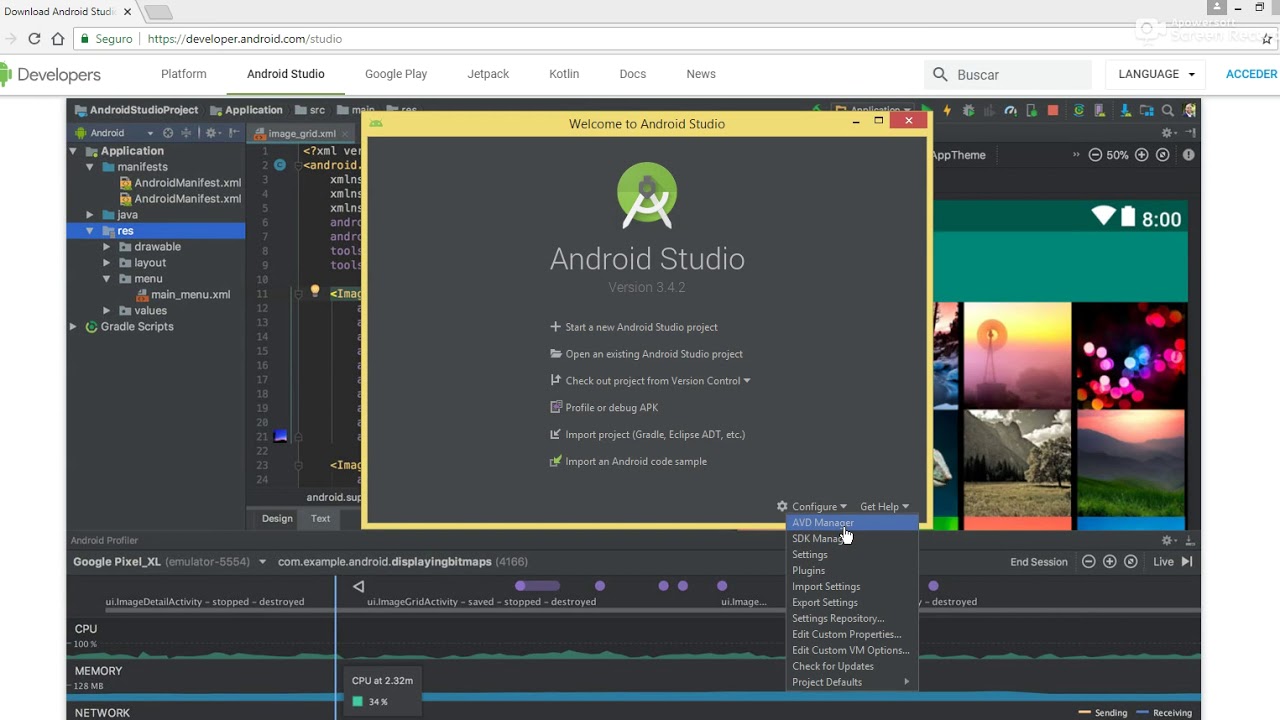This screenshot has width=1280, height=720.
Task: Collapse the Application tree node
Action: [x=73, y=151]
